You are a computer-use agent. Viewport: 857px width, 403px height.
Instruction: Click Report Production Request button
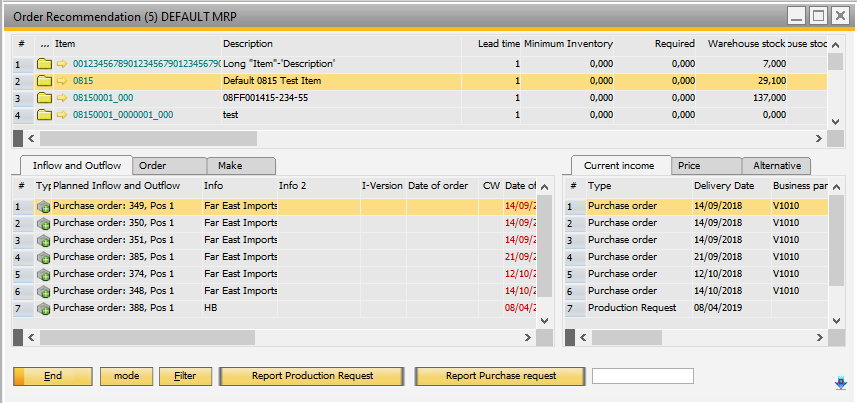coord(311,376)
